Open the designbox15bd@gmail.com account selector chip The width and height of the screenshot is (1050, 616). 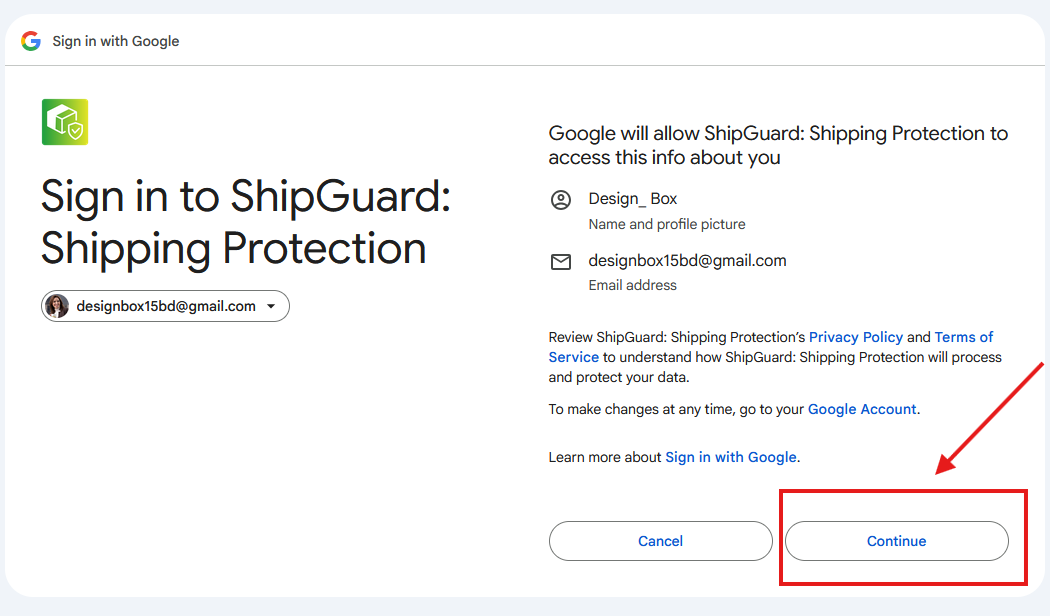[165, 306]
